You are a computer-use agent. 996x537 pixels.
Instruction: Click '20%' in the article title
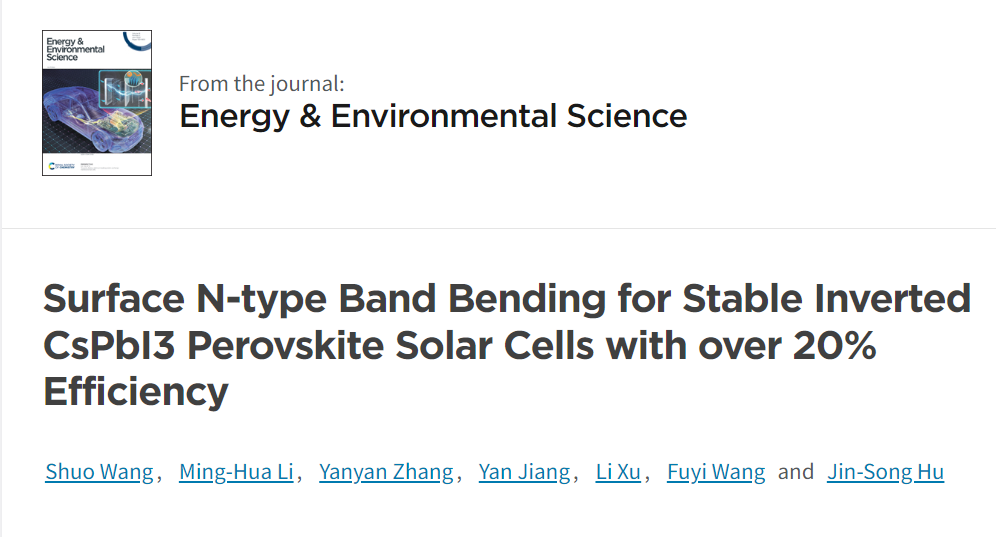click(x=835, y=346)
